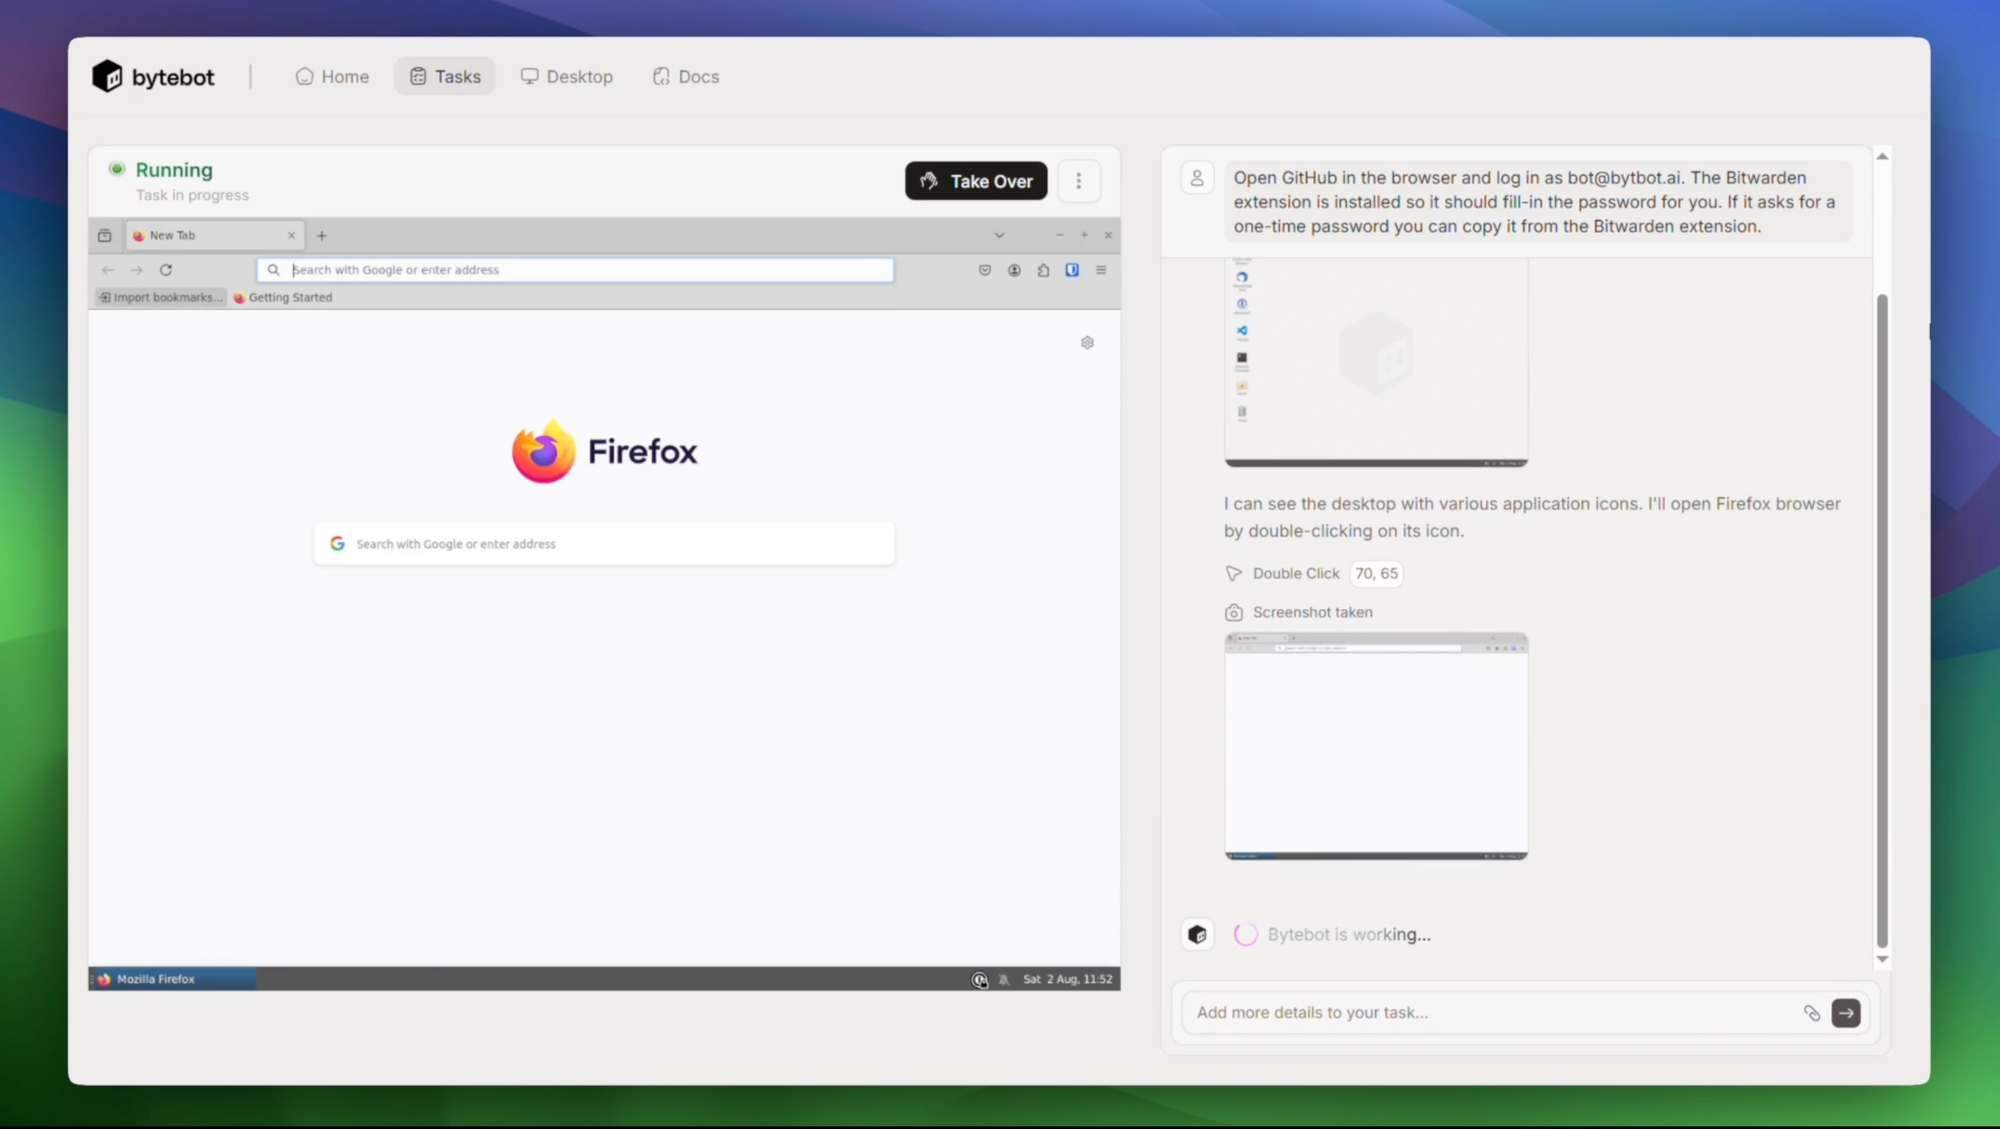
Task: Click the green Running status indicator
Action: (117, 169)
